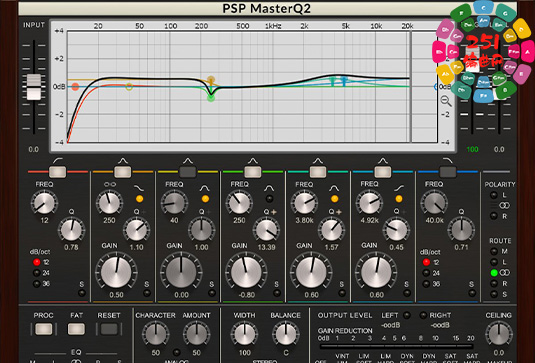The height and width of the screenshot is (363, 535).
Task: Click the low shelf shape icon in orange band
Action: tap(139, 188)
